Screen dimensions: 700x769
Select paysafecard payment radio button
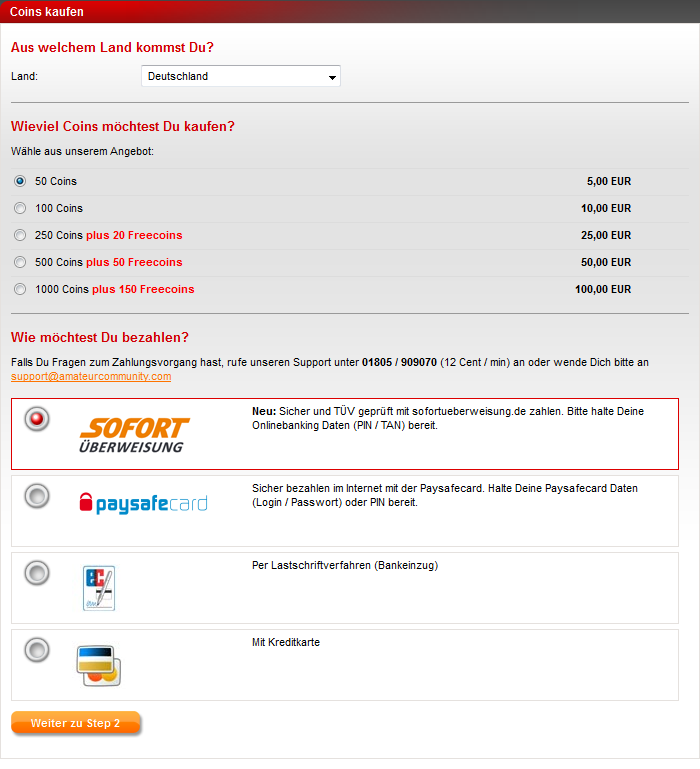tap(37, 496)
